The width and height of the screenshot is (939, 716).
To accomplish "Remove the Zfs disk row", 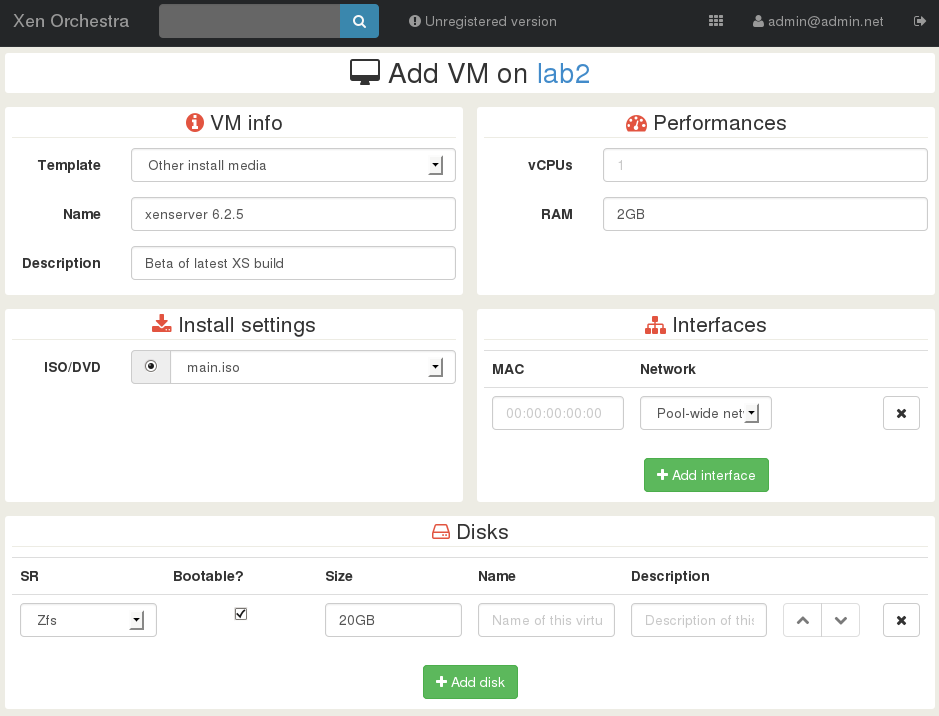I will [x=901, y=620].
